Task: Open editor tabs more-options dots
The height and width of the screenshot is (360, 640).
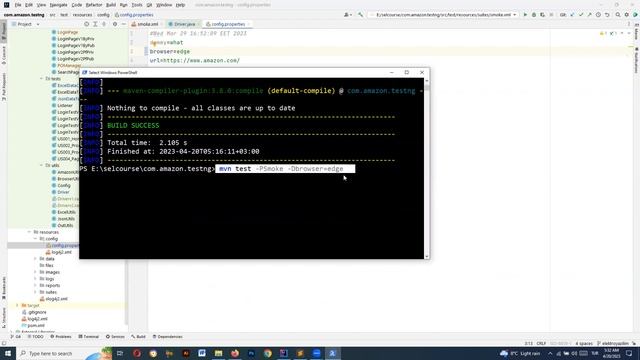Action: [x=629, y=24]
